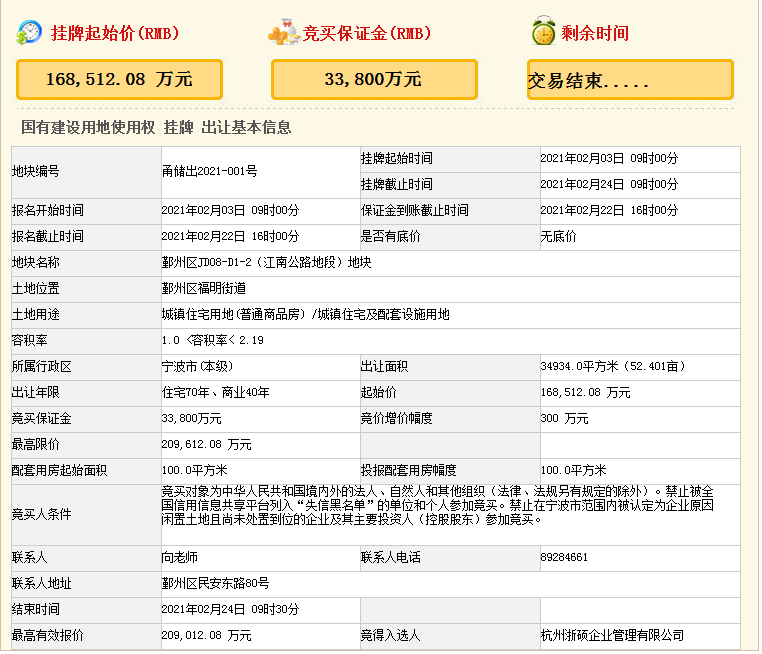Click the 保证金到账截止时间 label

click(415, 210)
